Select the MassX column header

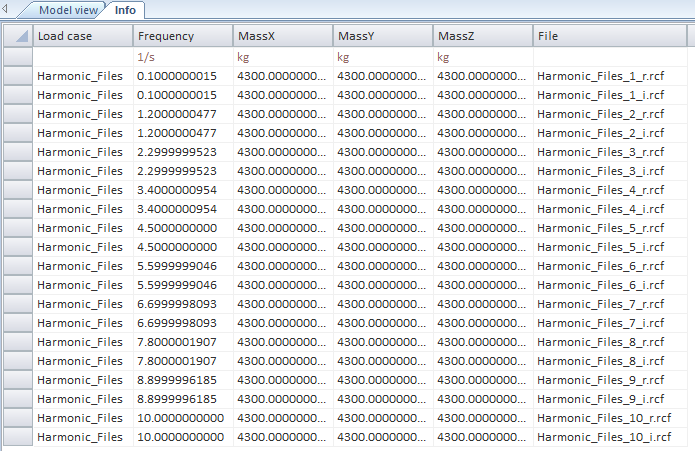(282, 36)
